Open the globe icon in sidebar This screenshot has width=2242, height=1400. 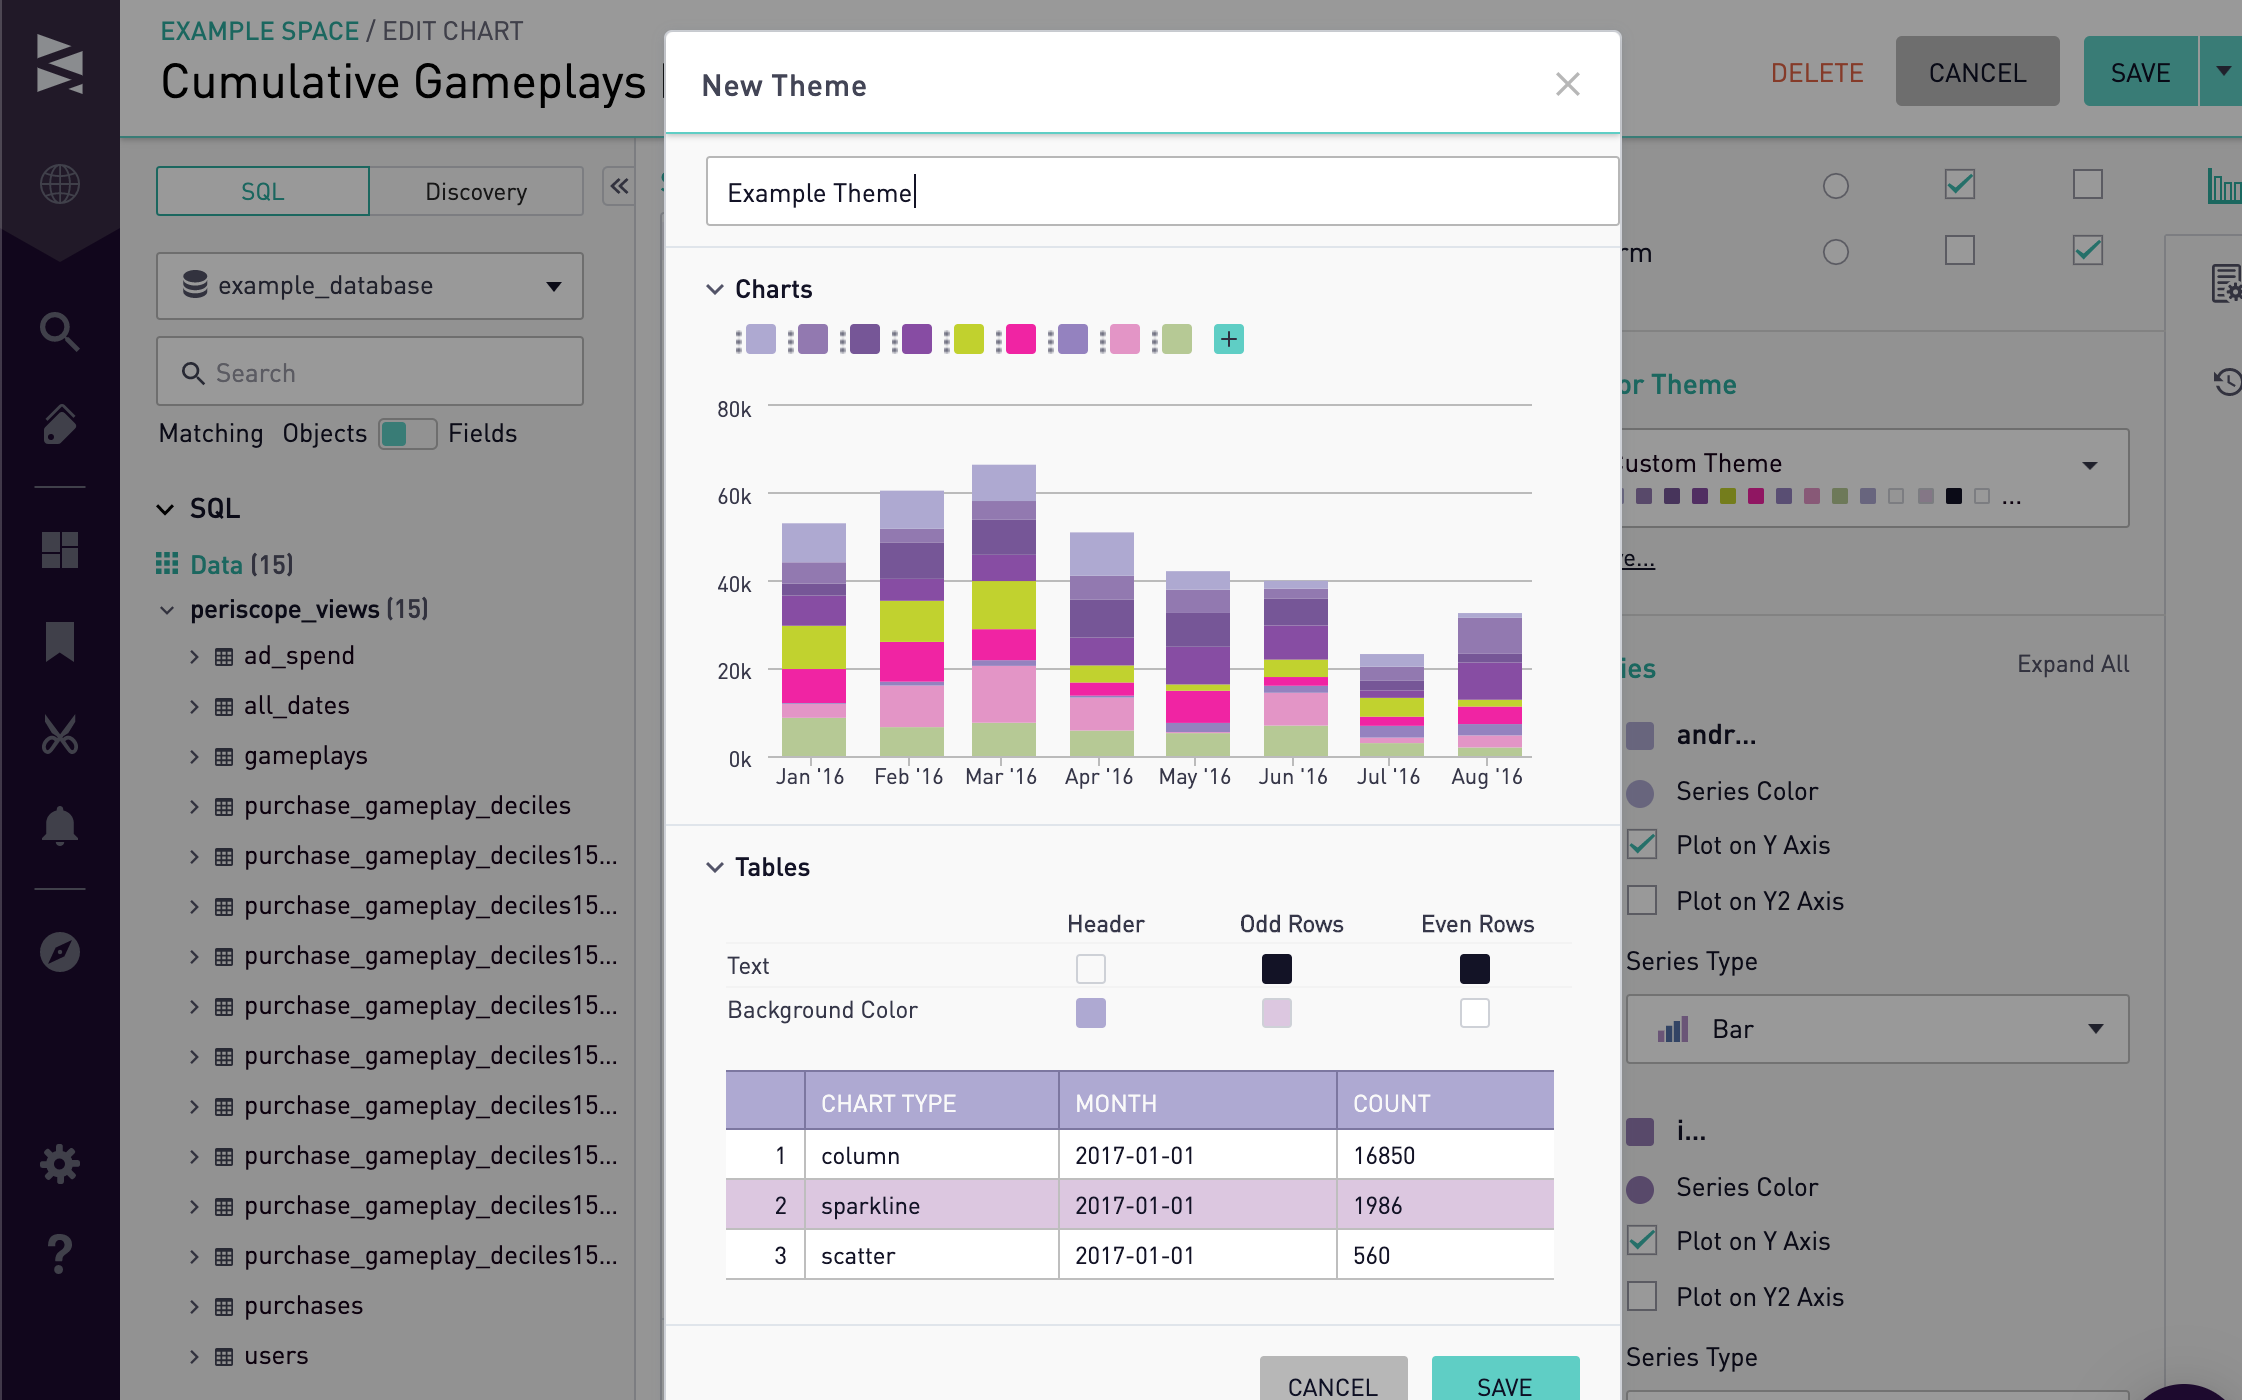pos(60,184)
